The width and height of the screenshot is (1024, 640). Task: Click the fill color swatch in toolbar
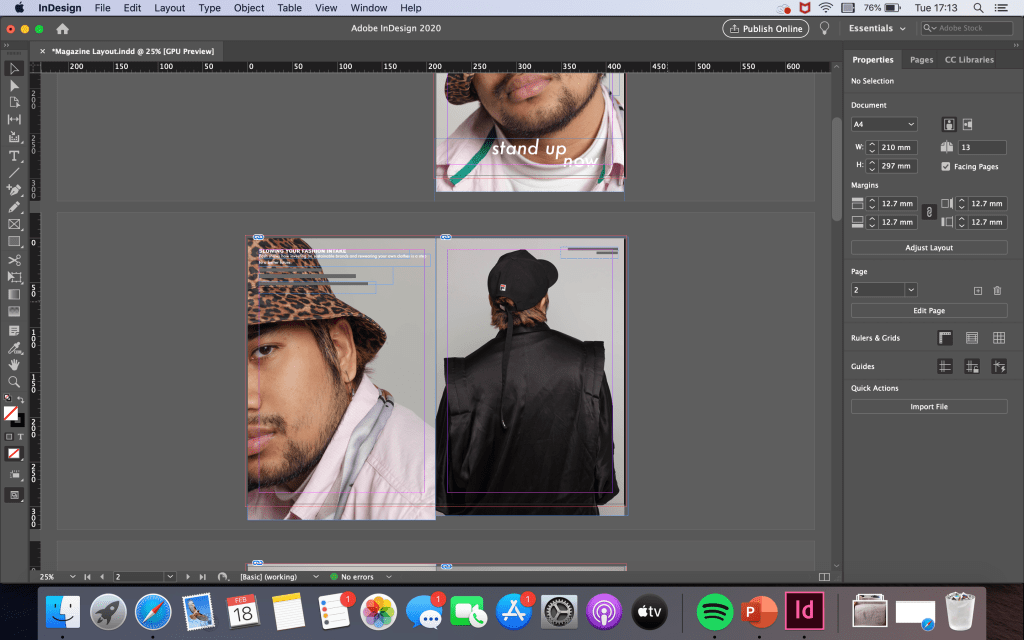tap(10, 412)
